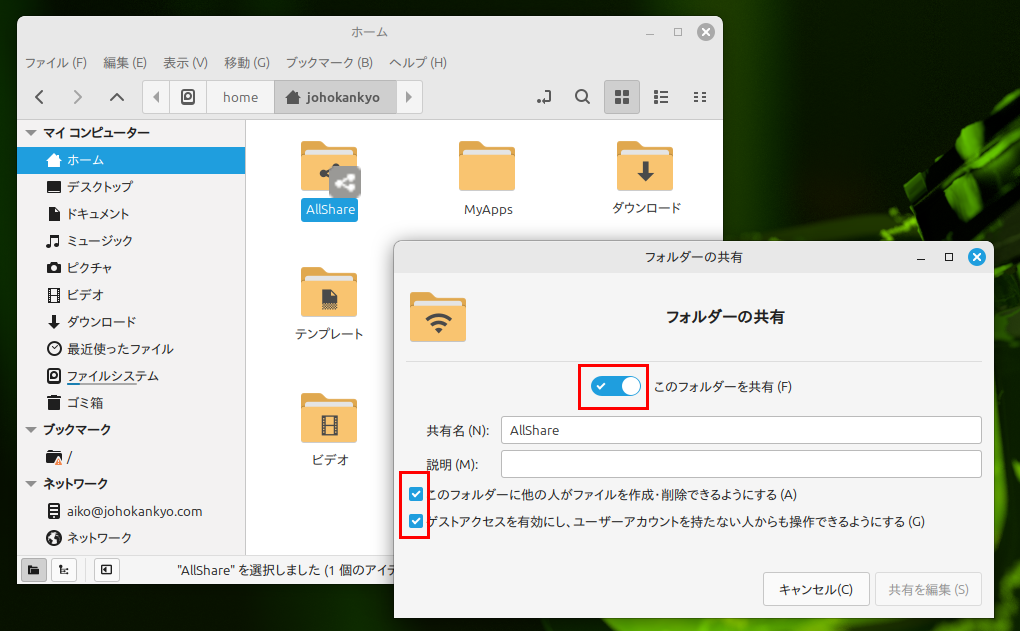This screenshot has width=1020, height=631.
Task: Click the キャンセル(C) button
Action: pos(815,589)
